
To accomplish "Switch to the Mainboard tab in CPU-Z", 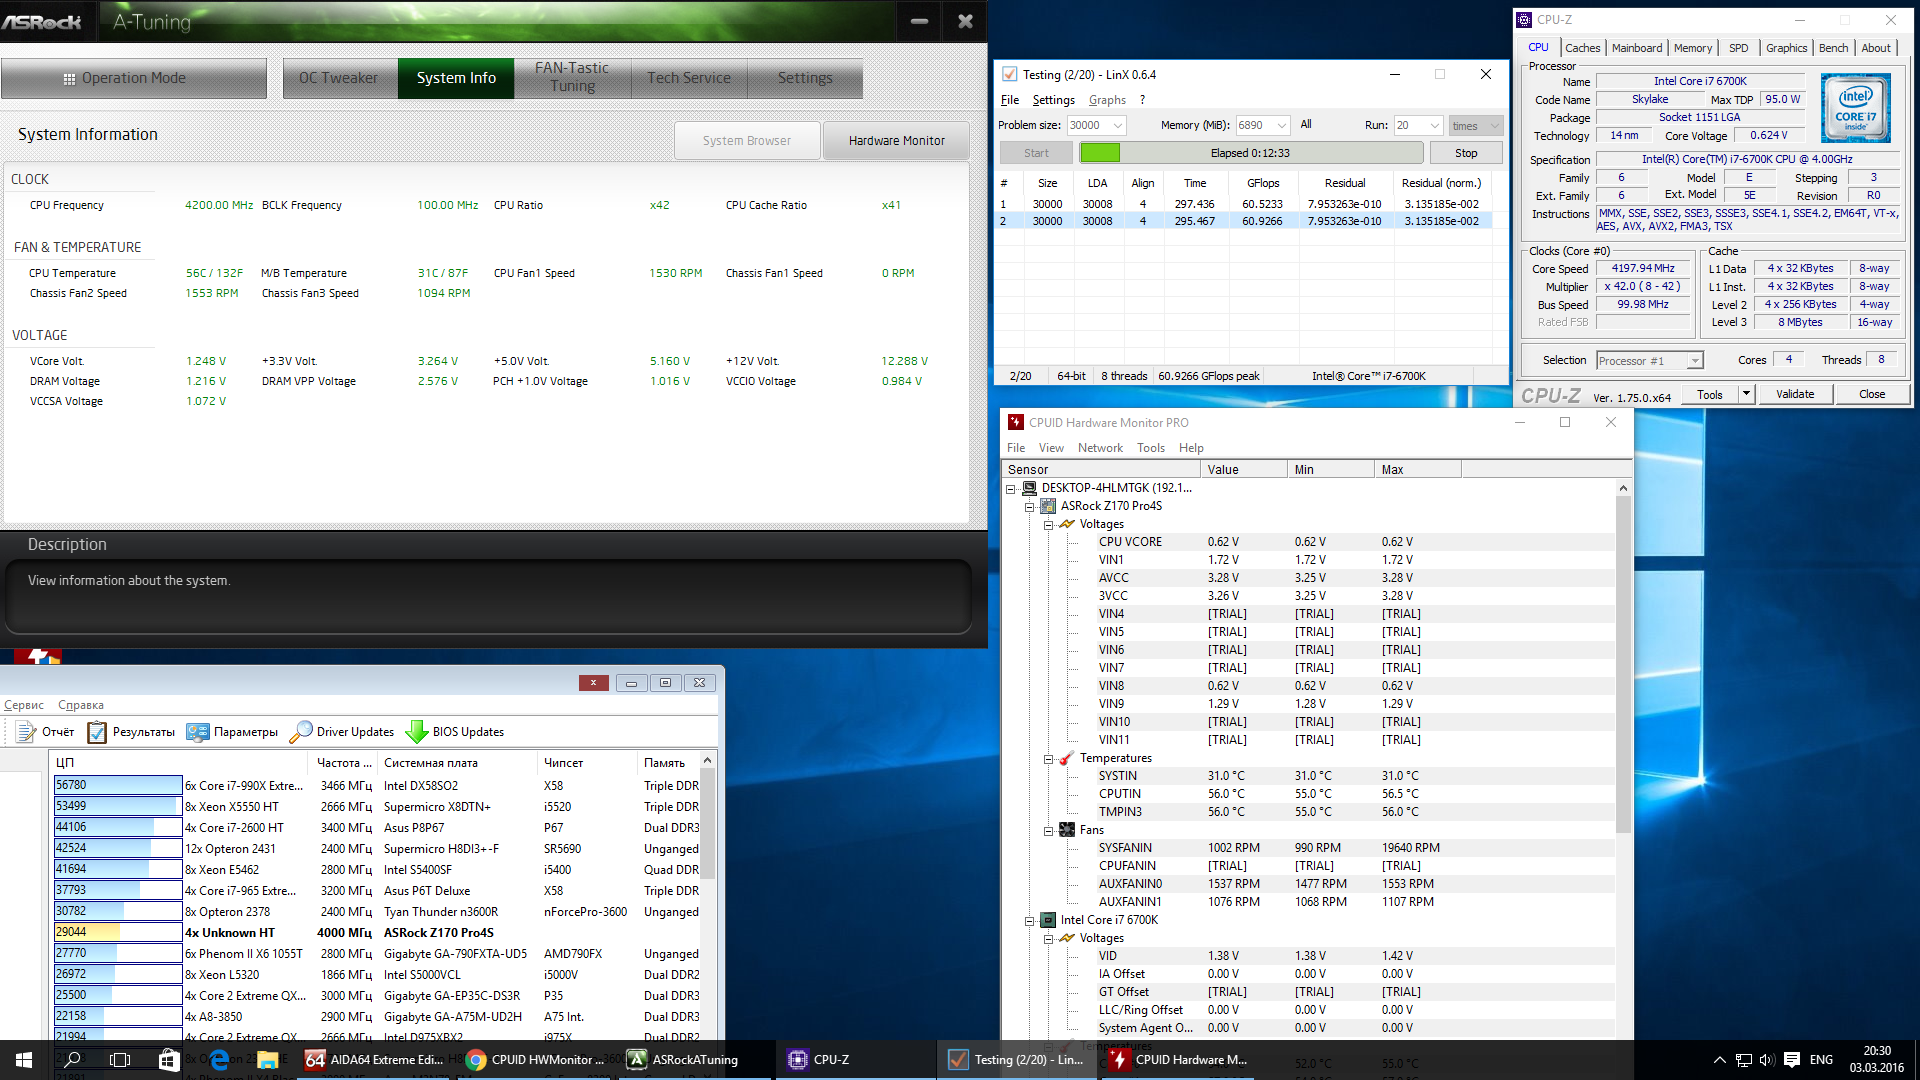I will [1636, 48].
